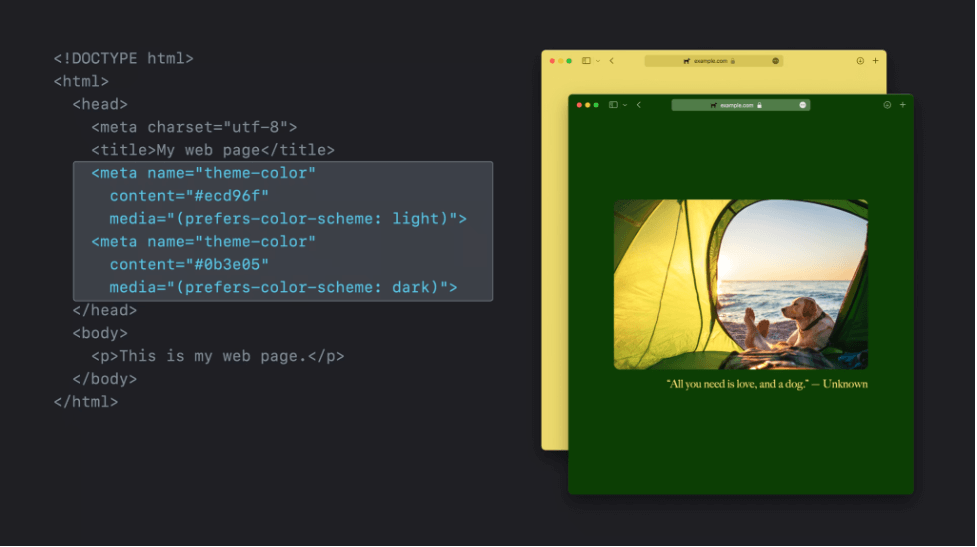Click the example.com address field in yellow window
This screenshot has width=977, height=547.
[710, 61]
